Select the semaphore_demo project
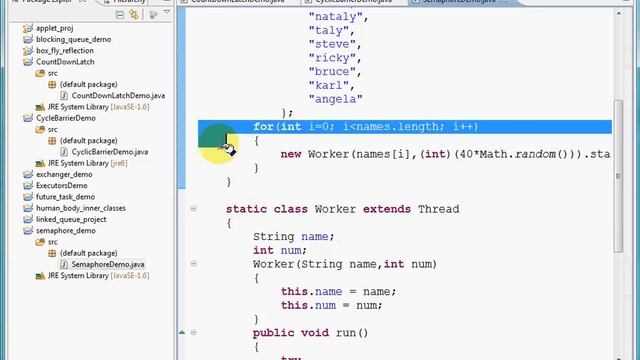Image resolution: width=640 pixels, height=360 pixels. coord(66,231)
